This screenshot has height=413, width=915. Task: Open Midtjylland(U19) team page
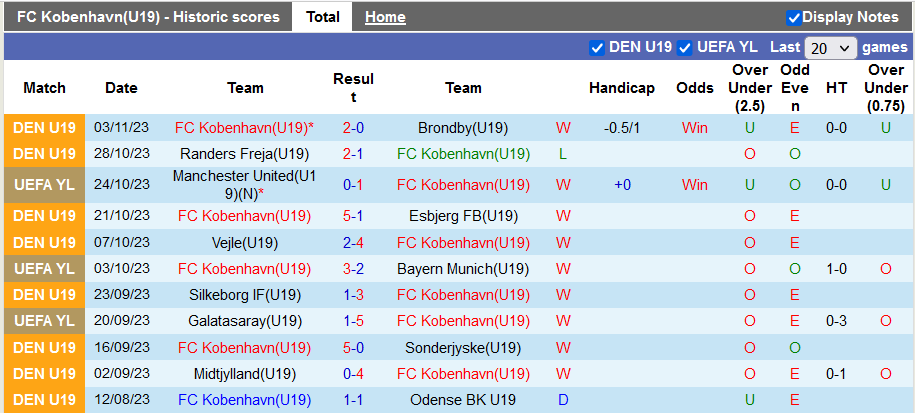point(245,374)
